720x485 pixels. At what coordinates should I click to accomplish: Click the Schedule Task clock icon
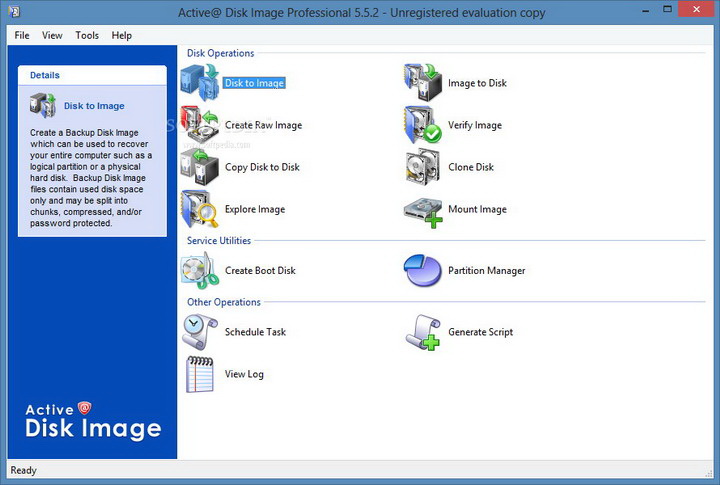point(200,332)
